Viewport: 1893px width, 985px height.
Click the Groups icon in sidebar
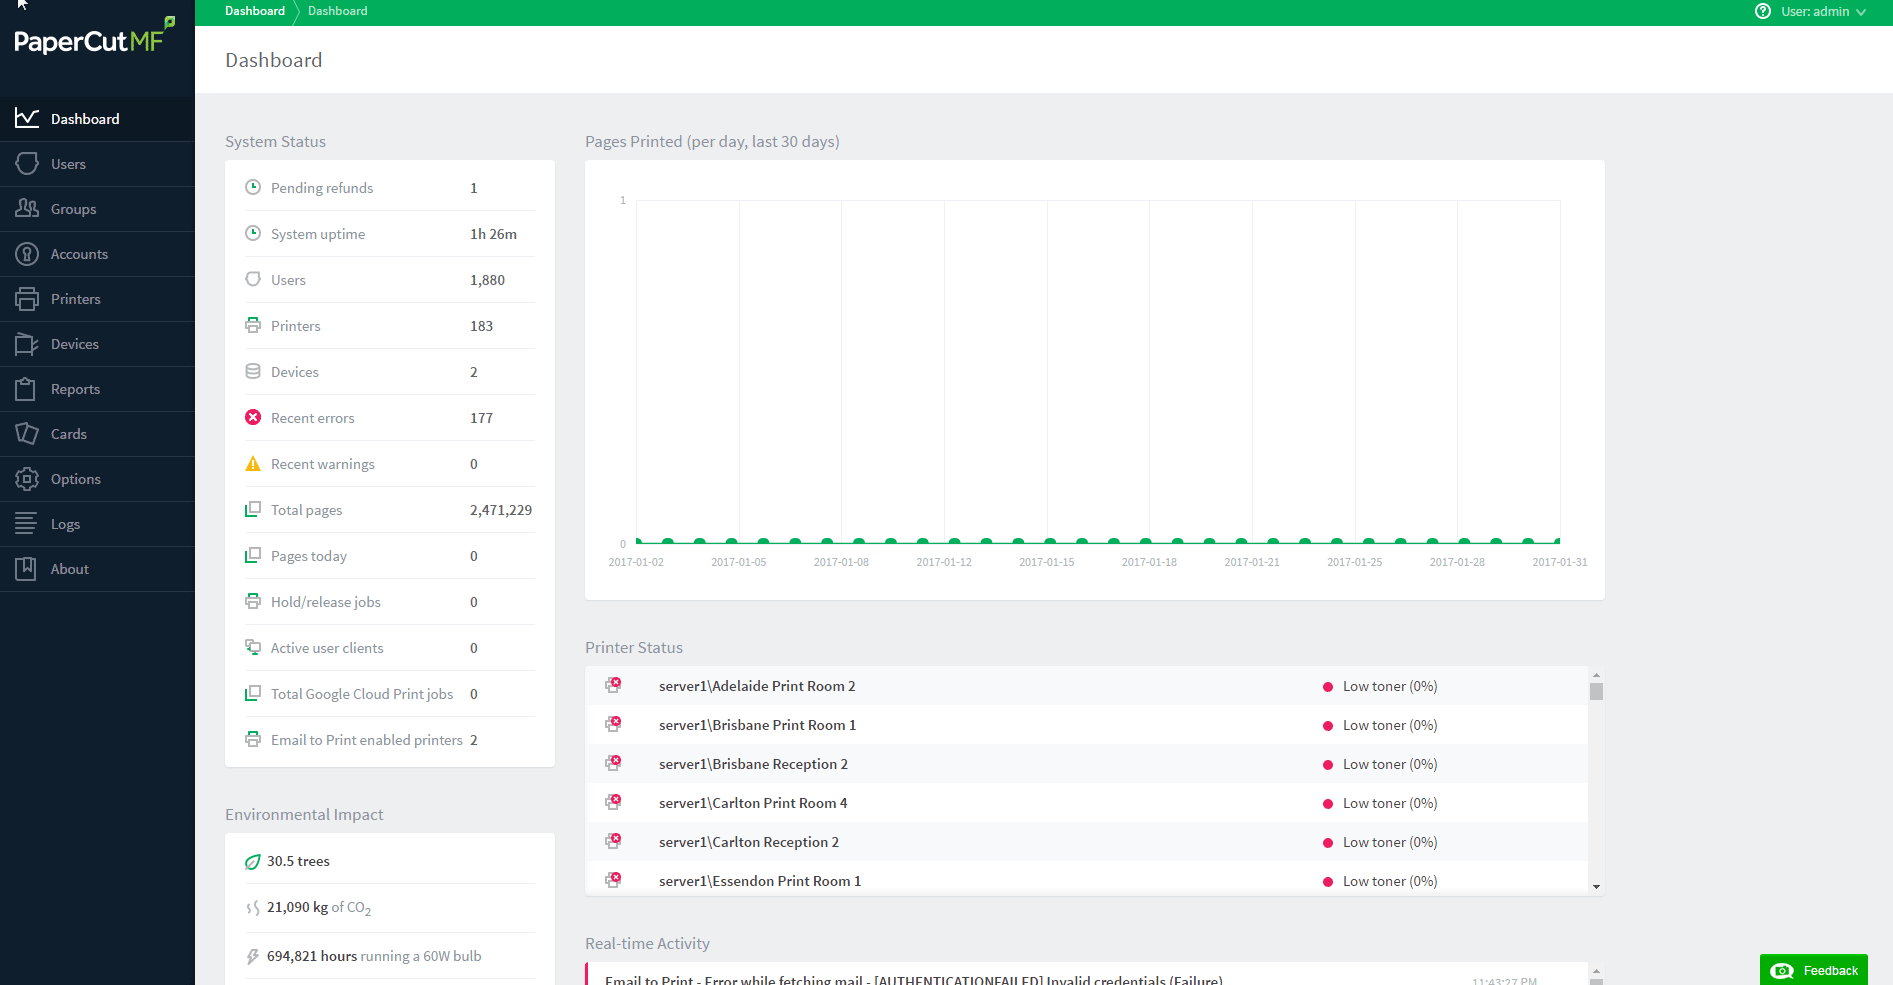(27, 208)
